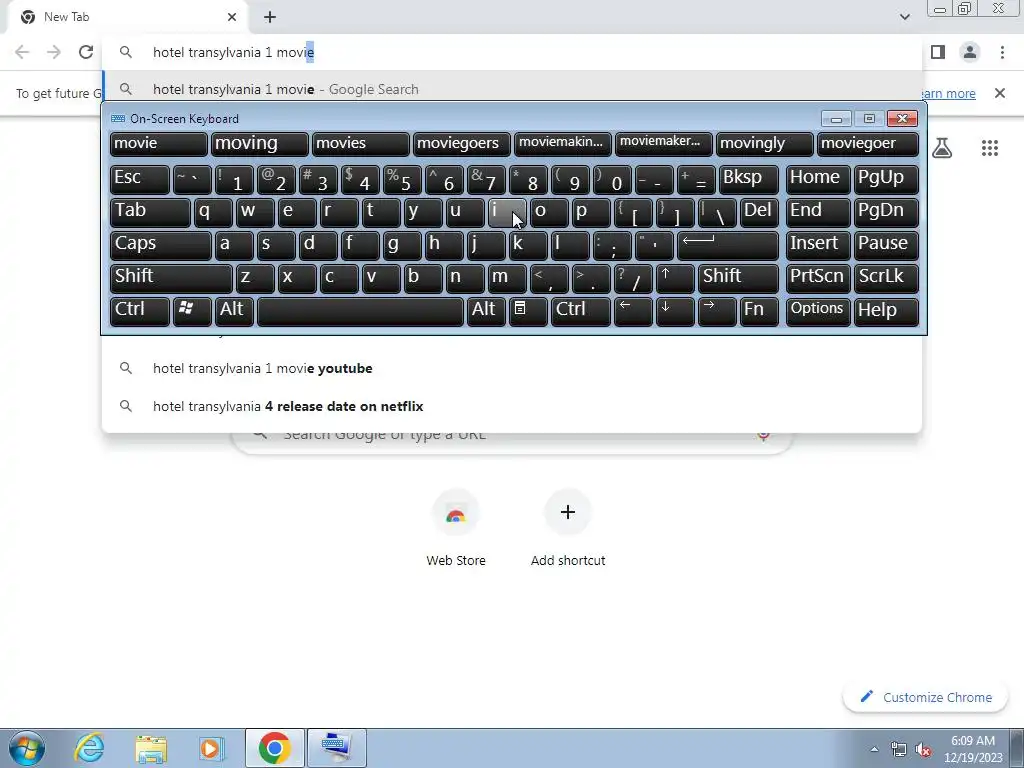The image size is (1024, 768).
Task: Open the muted volume tray icon
Action: [x=923, y=750]
